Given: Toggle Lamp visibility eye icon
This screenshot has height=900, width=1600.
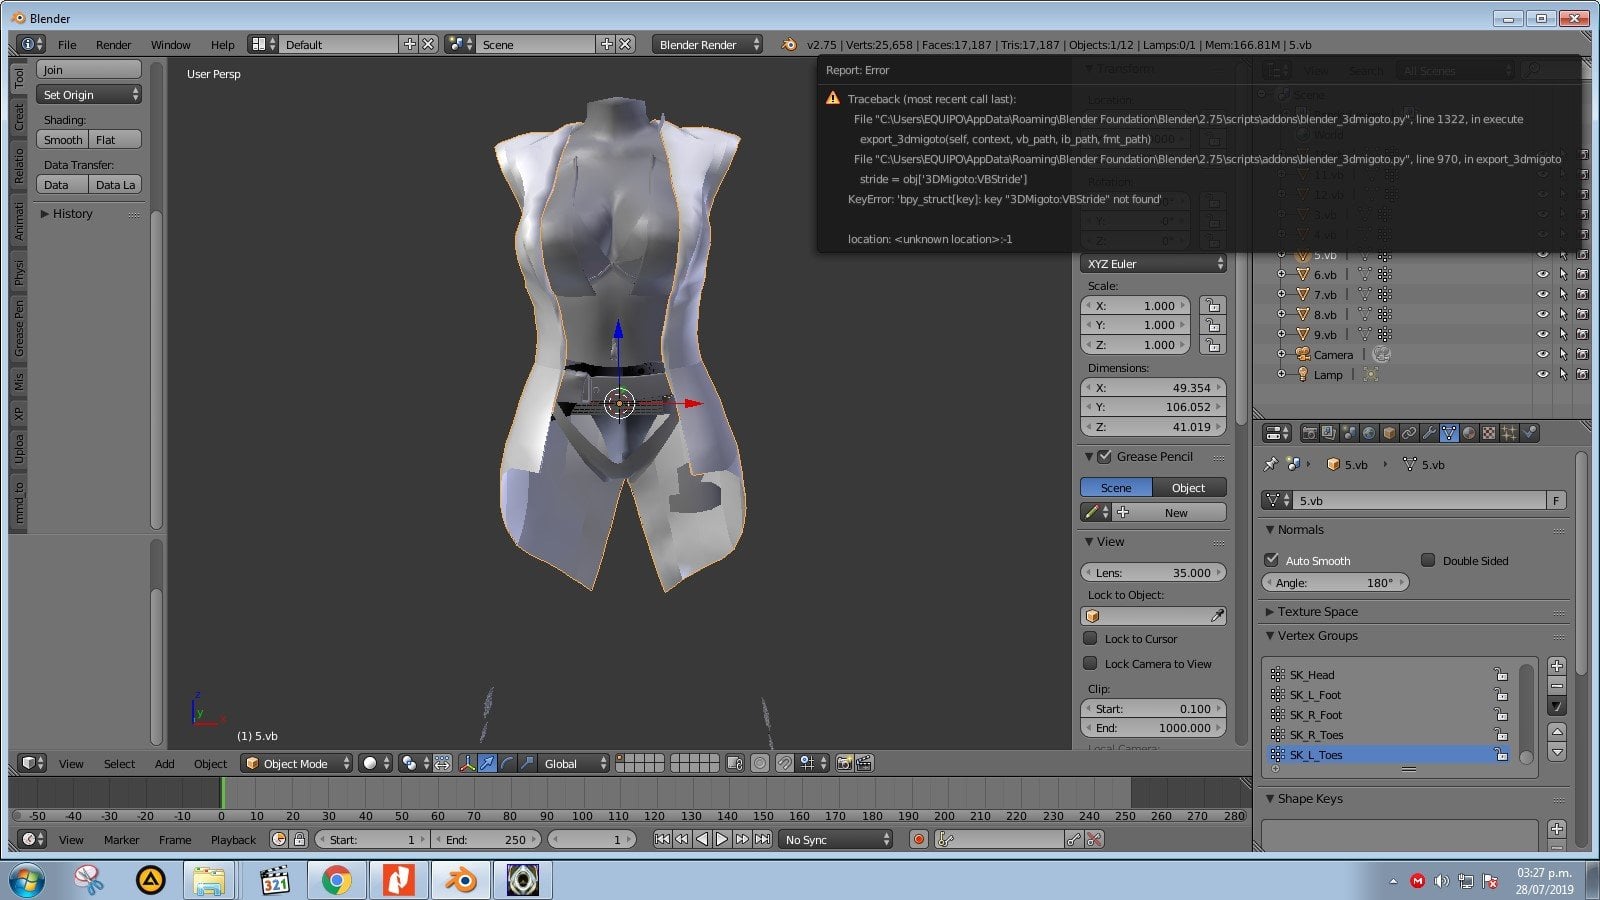Looking at the screenshot, I should coord(1542,374).
